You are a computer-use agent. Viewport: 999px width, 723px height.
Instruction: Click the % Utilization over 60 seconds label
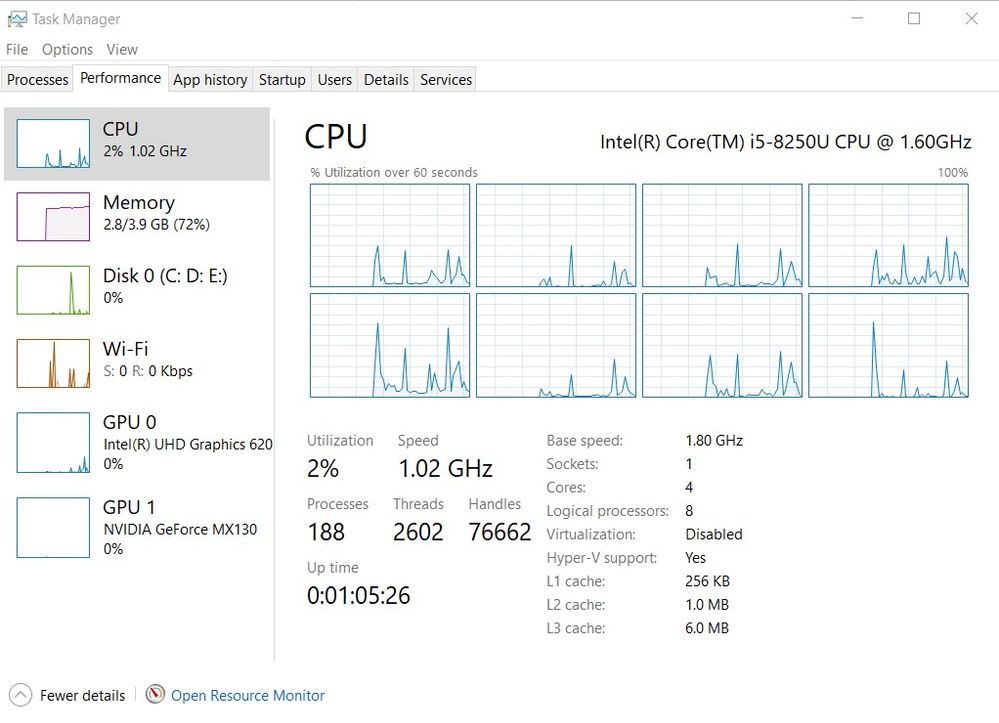[394, 172]
